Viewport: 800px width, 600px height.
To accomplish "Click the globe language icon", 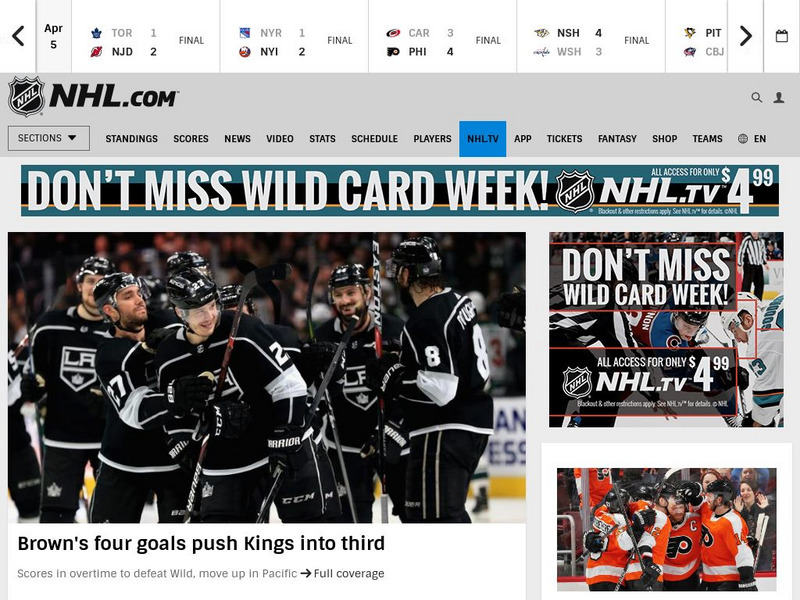I will coord(743,139).
